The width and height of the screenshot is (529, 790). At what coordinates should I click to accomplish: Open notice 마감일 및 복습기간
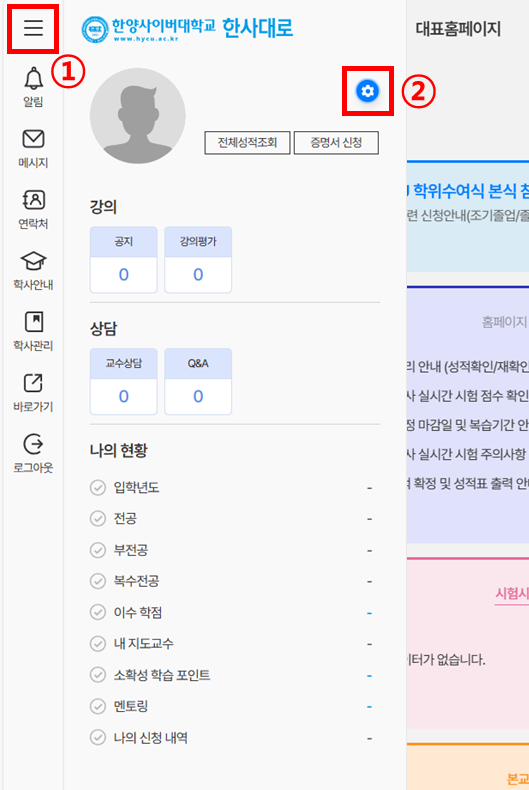coord(468,425)
